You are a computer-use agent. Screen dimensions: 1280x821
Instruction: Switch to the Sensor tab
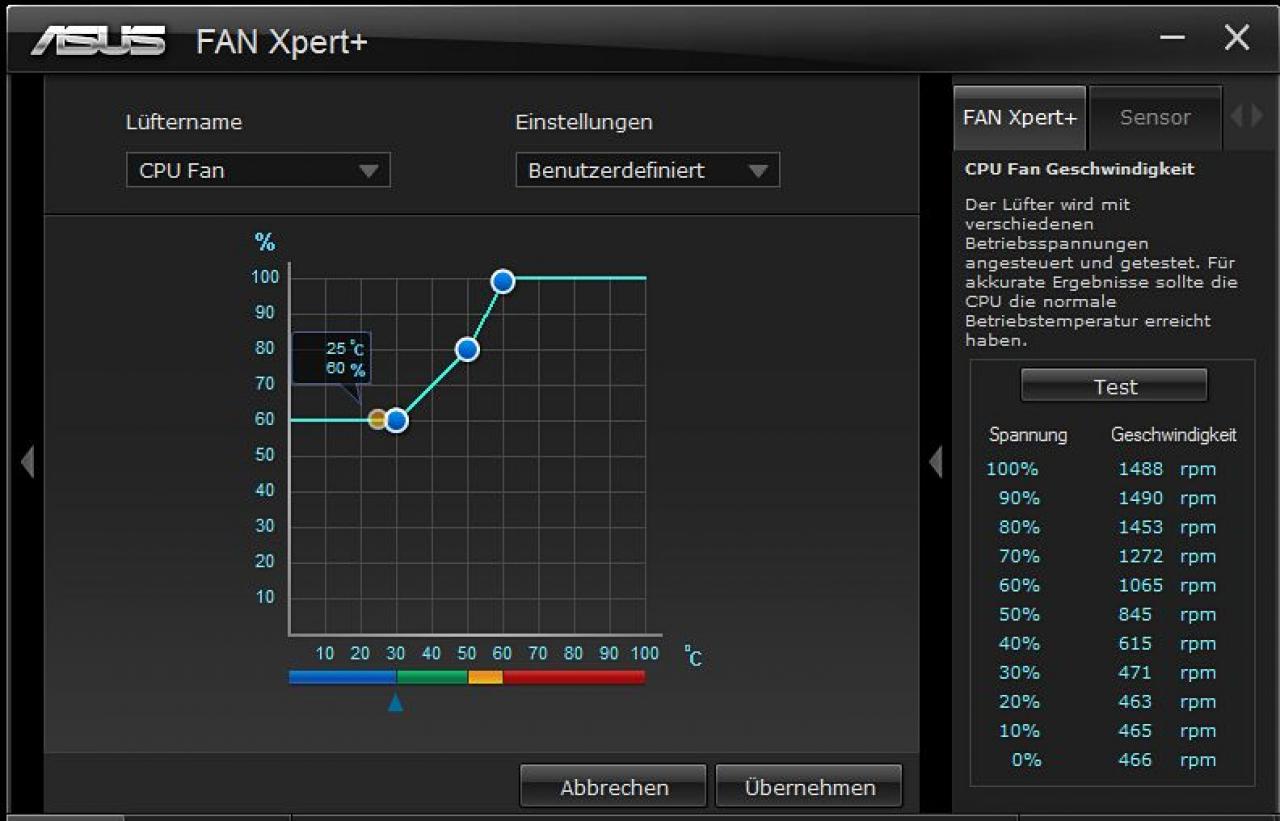[x=1155, y=118]
